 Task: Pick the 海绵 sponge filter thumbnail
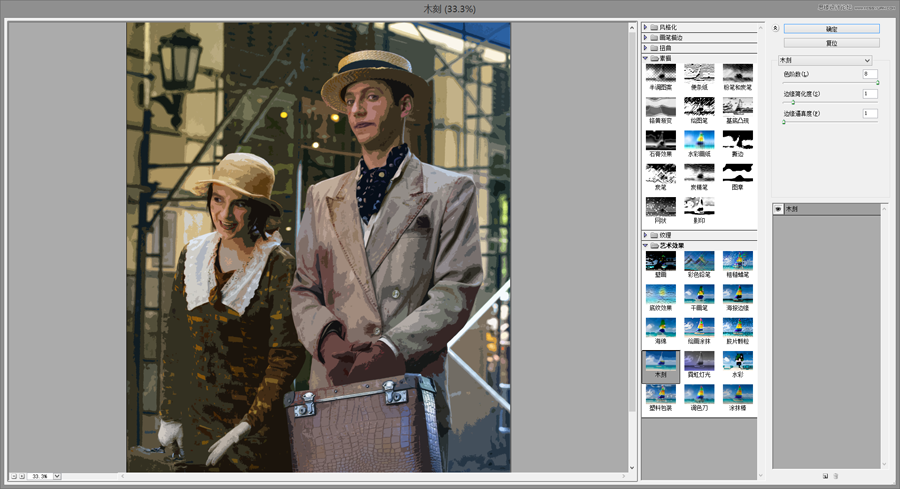pos(660,328)
